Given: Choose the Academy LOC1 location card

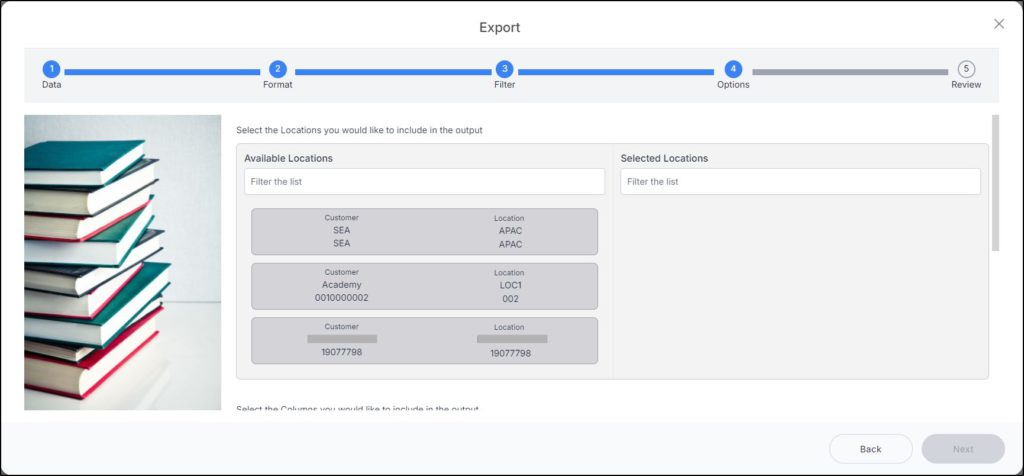Looking at the screenshot, I should click(x=424, y=285).
